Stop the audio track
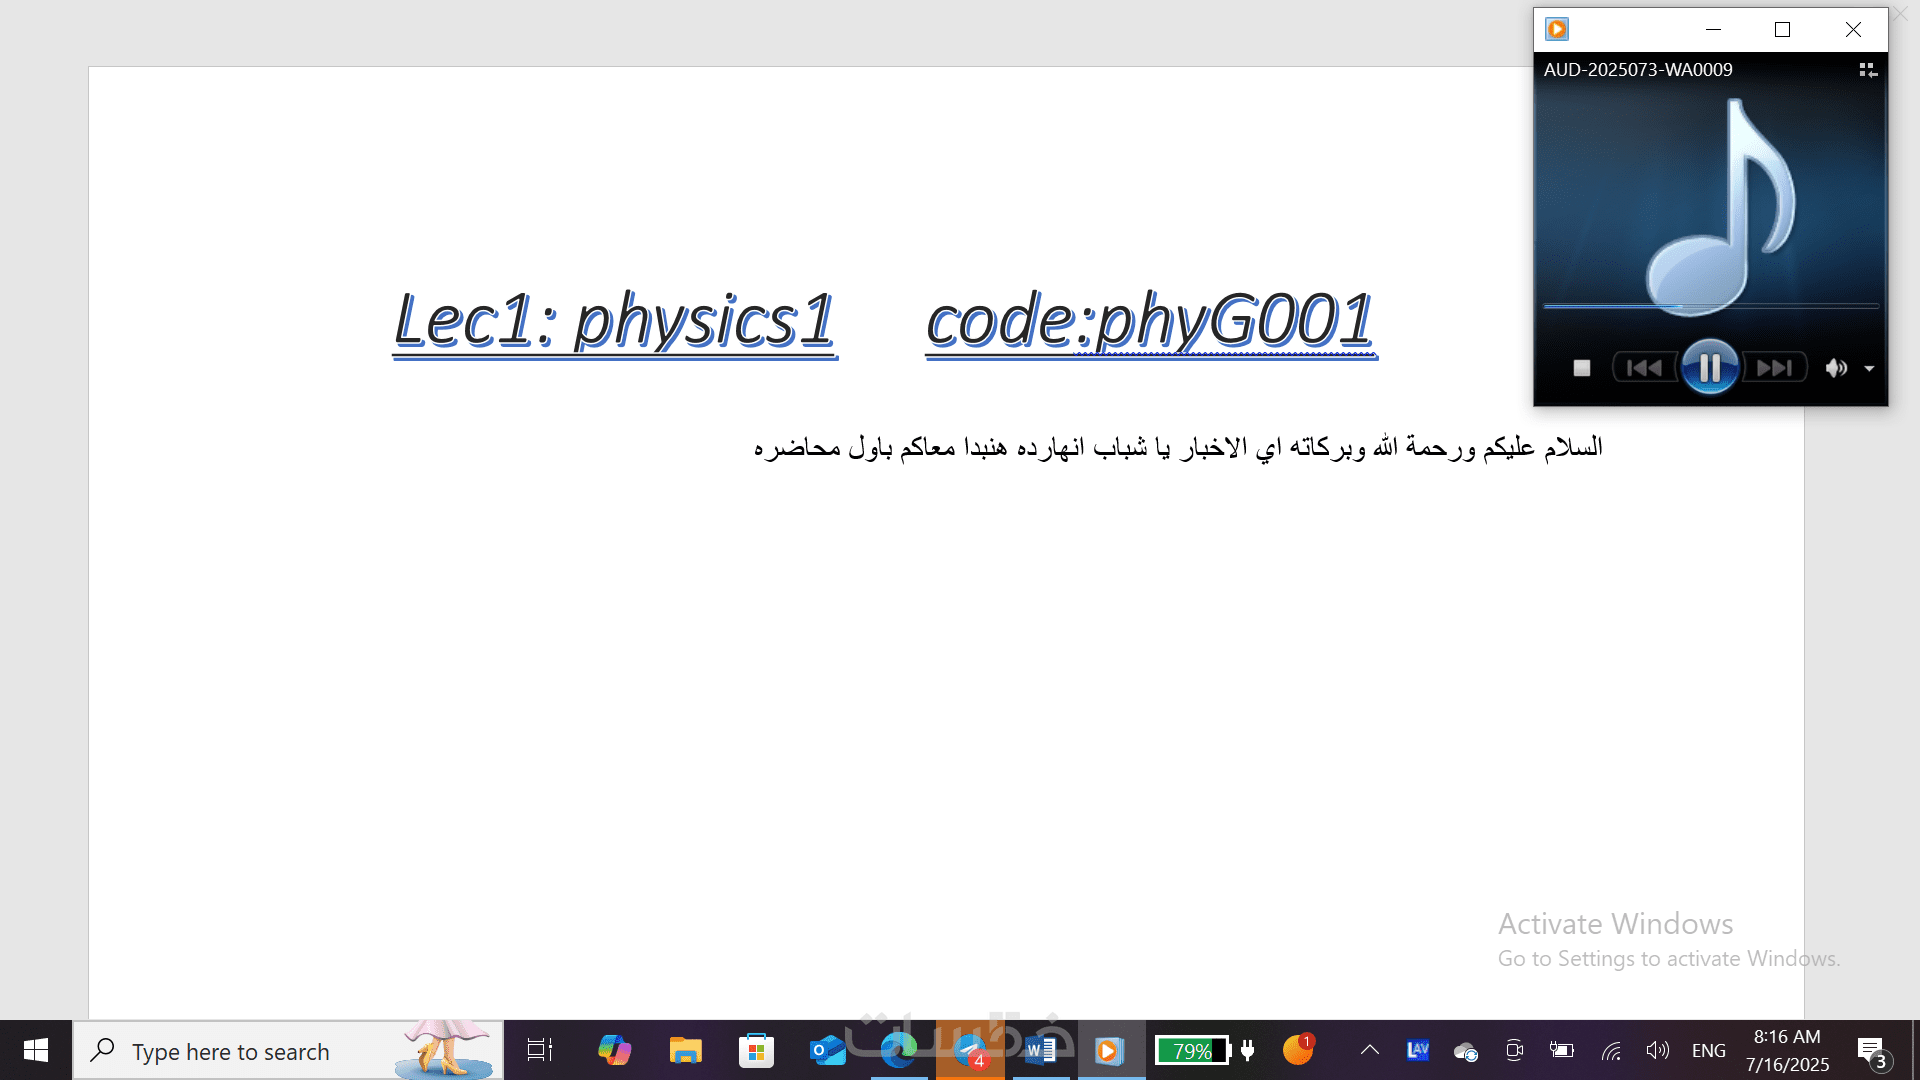Screen dimensions: 1920x1080 coord(1582,368)
